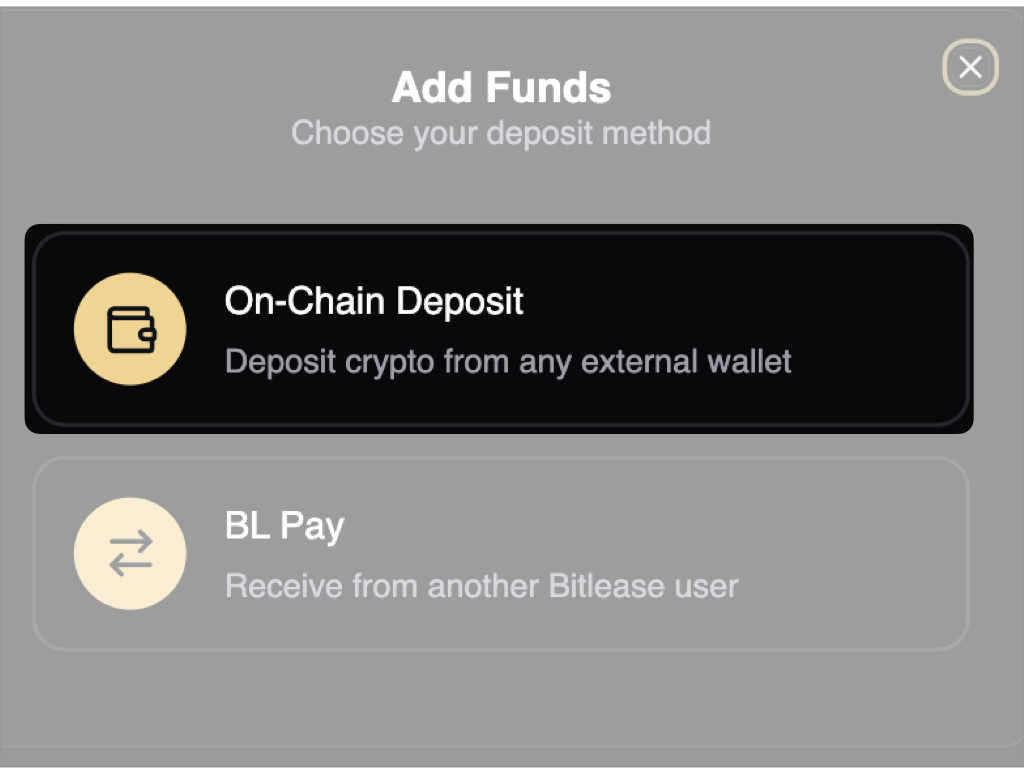Click the "Choose your deposit method" subtitle
This screenshot has height=768, width=1024.
(x=501, y=133)
